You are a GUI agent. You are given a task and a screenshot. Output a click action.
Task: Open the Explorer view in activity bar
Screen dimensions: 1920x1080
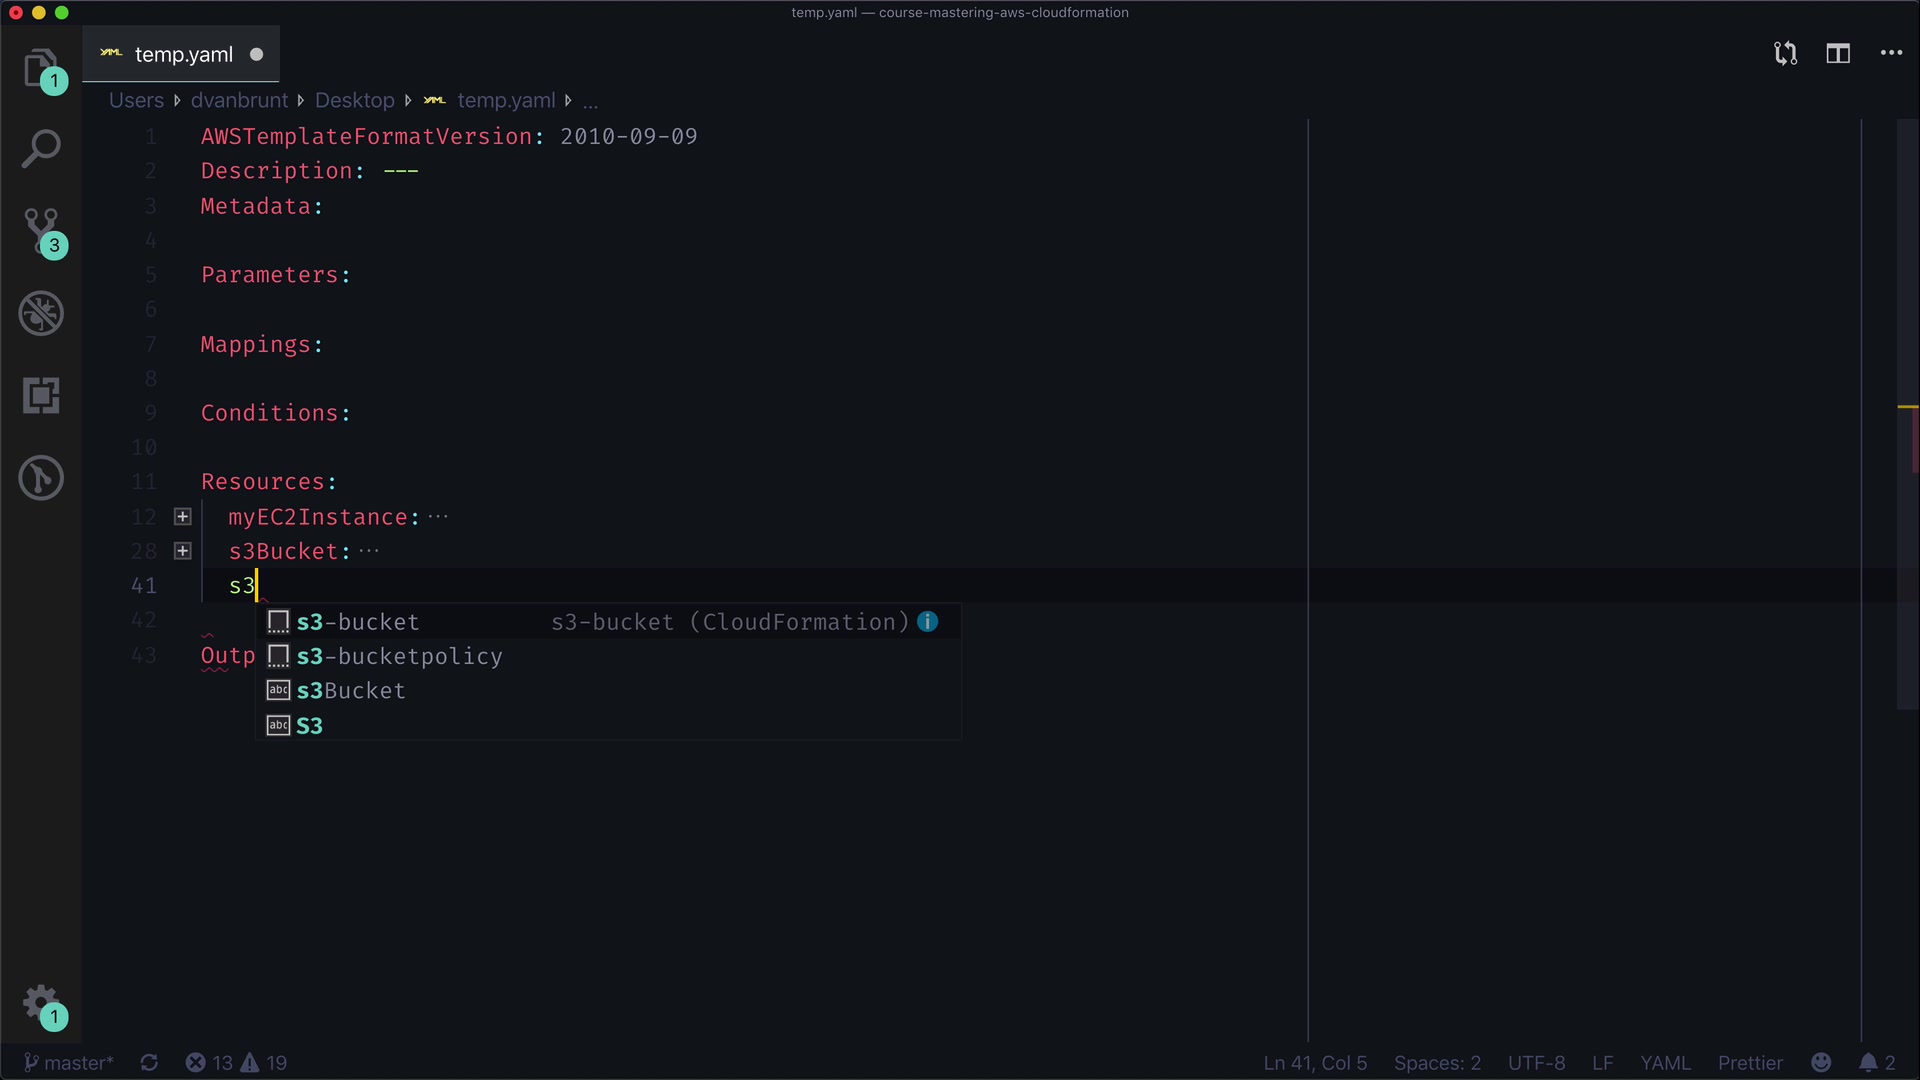pyautogui.click(x=41, y=68)
